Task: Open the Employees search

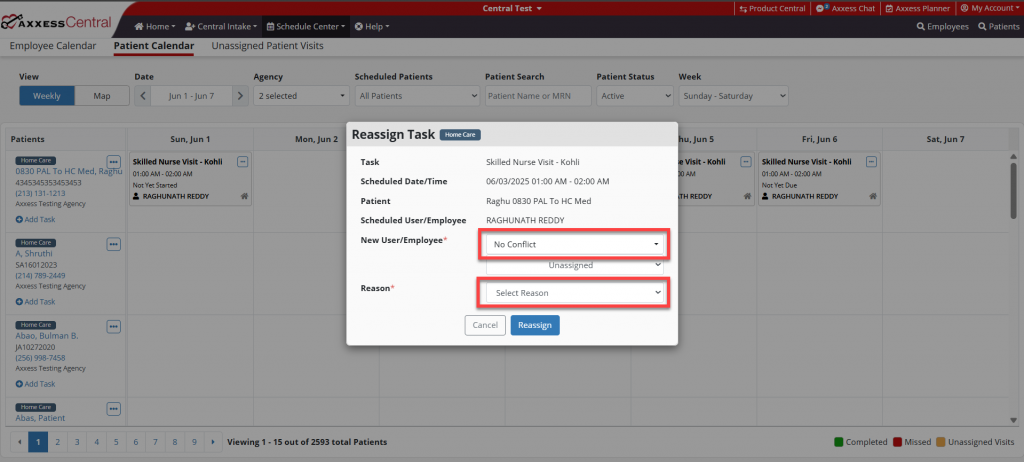Action: (942, 27)
